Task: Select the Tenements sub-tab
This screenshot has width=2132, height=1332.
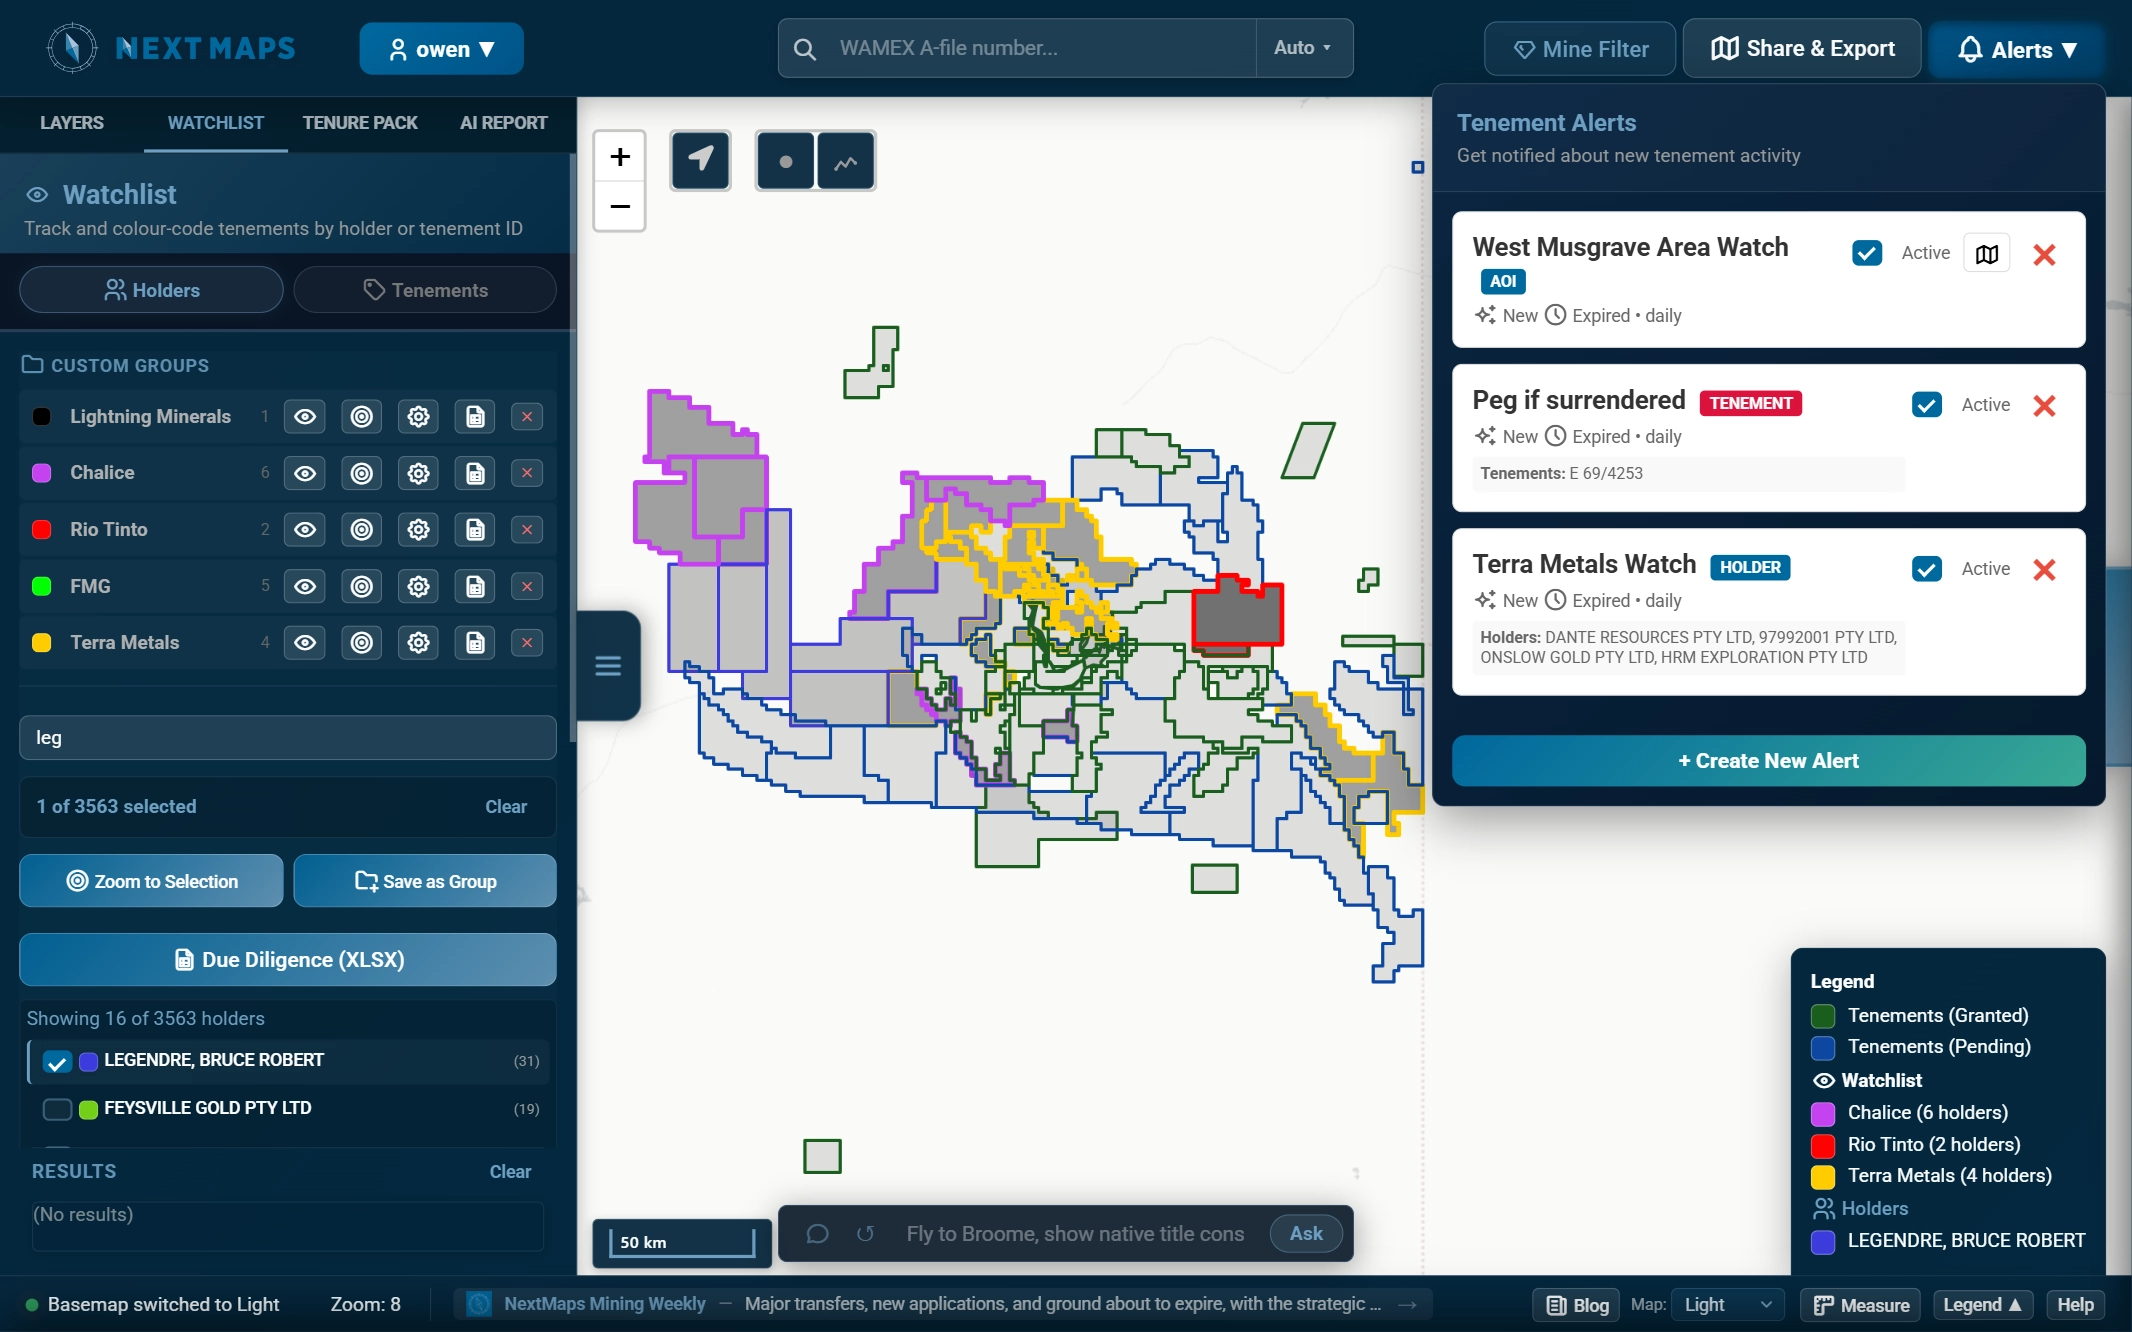Action: 425,290
